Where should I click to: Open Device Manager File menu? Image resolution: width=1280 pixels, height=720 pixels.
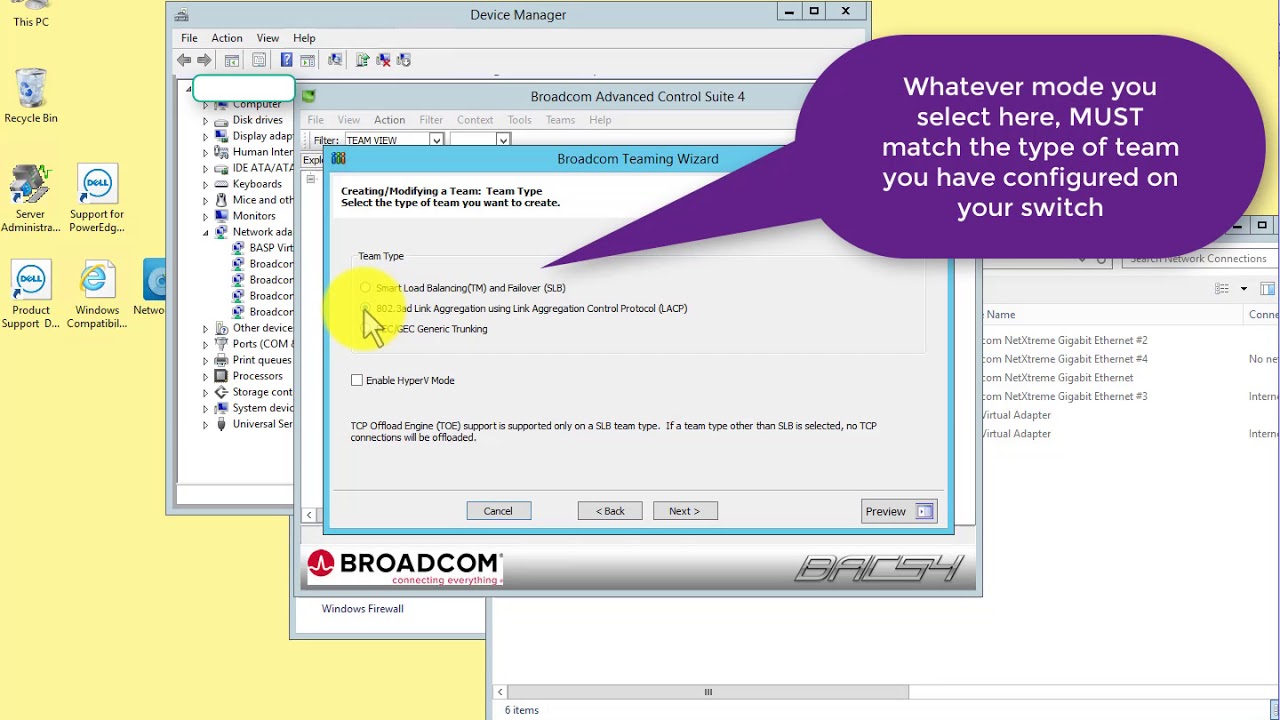coord(189,38)
